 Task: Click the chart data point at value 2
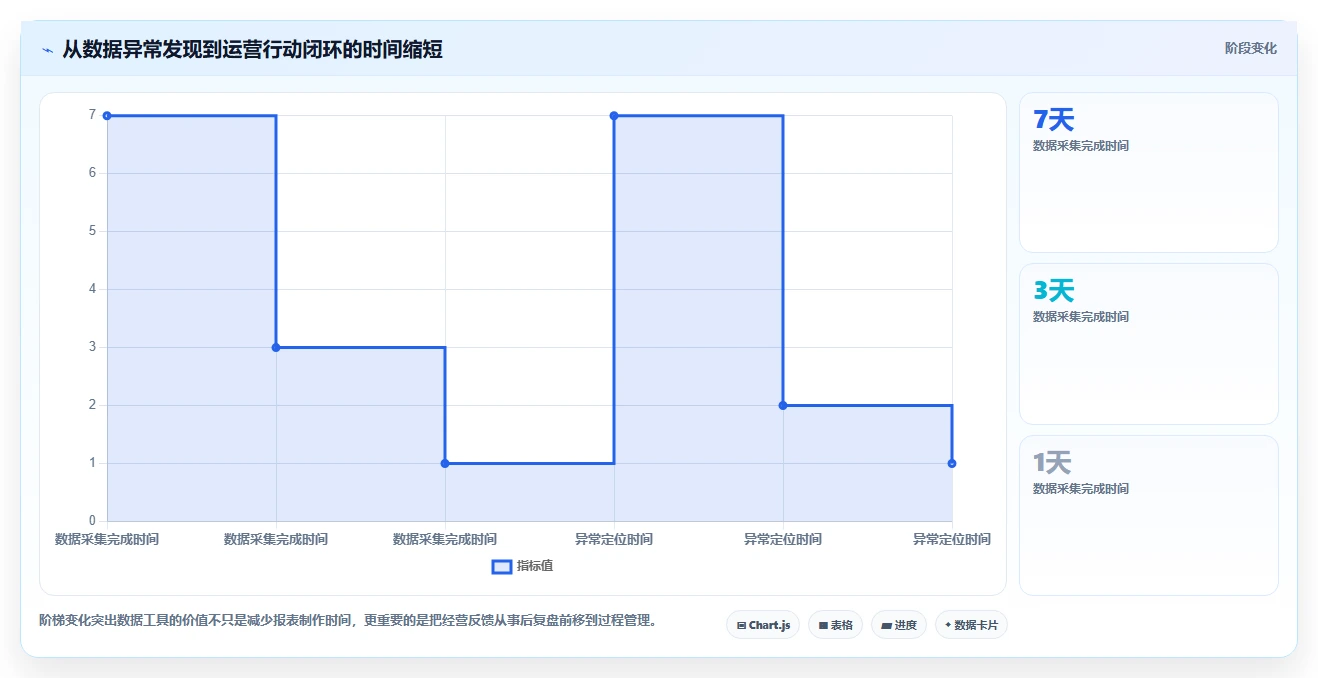click(x=783, y=405)
